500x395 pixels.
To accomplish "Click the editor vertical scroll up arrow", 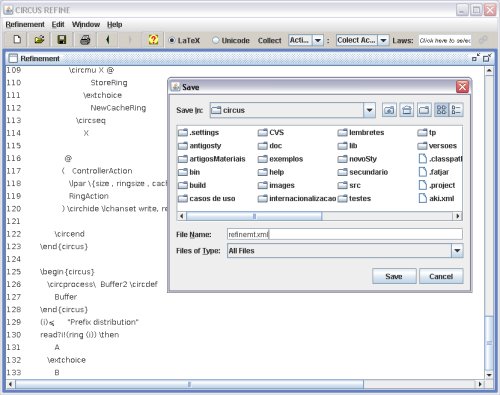I will [489, 71].
